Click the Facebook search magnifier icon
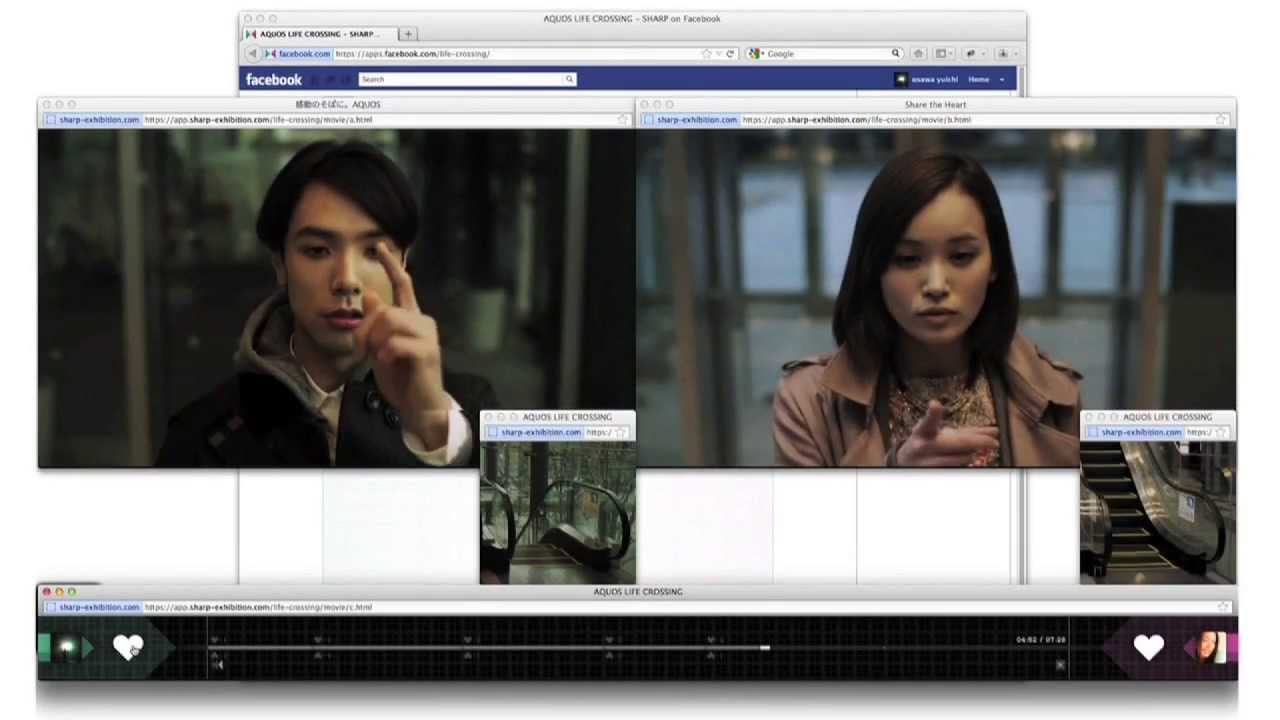Screen dimensions: 1280x720 (x=570, y=79)
